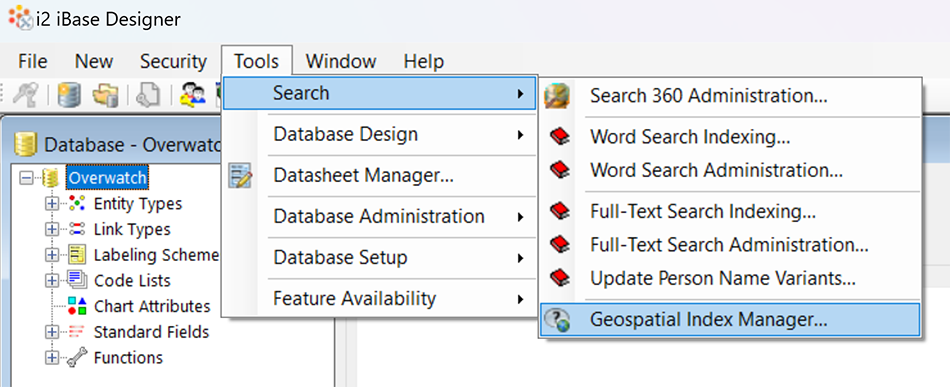
Task: Open the File menu
Action: point(33,61)
